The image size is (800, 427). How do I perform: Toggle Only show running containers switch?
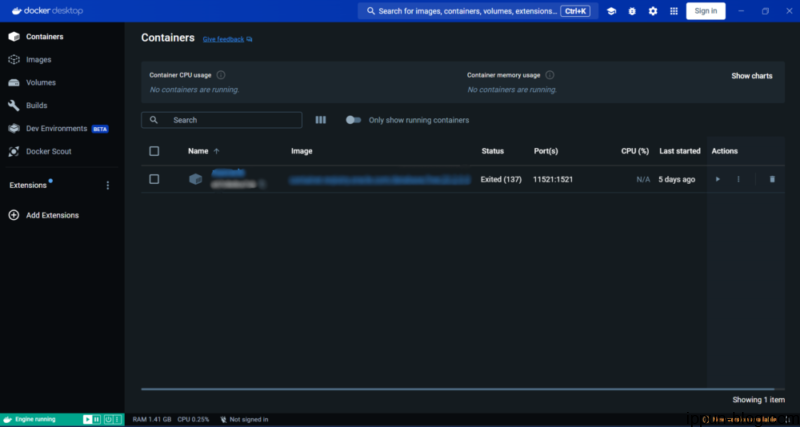(x=354, y=120)
